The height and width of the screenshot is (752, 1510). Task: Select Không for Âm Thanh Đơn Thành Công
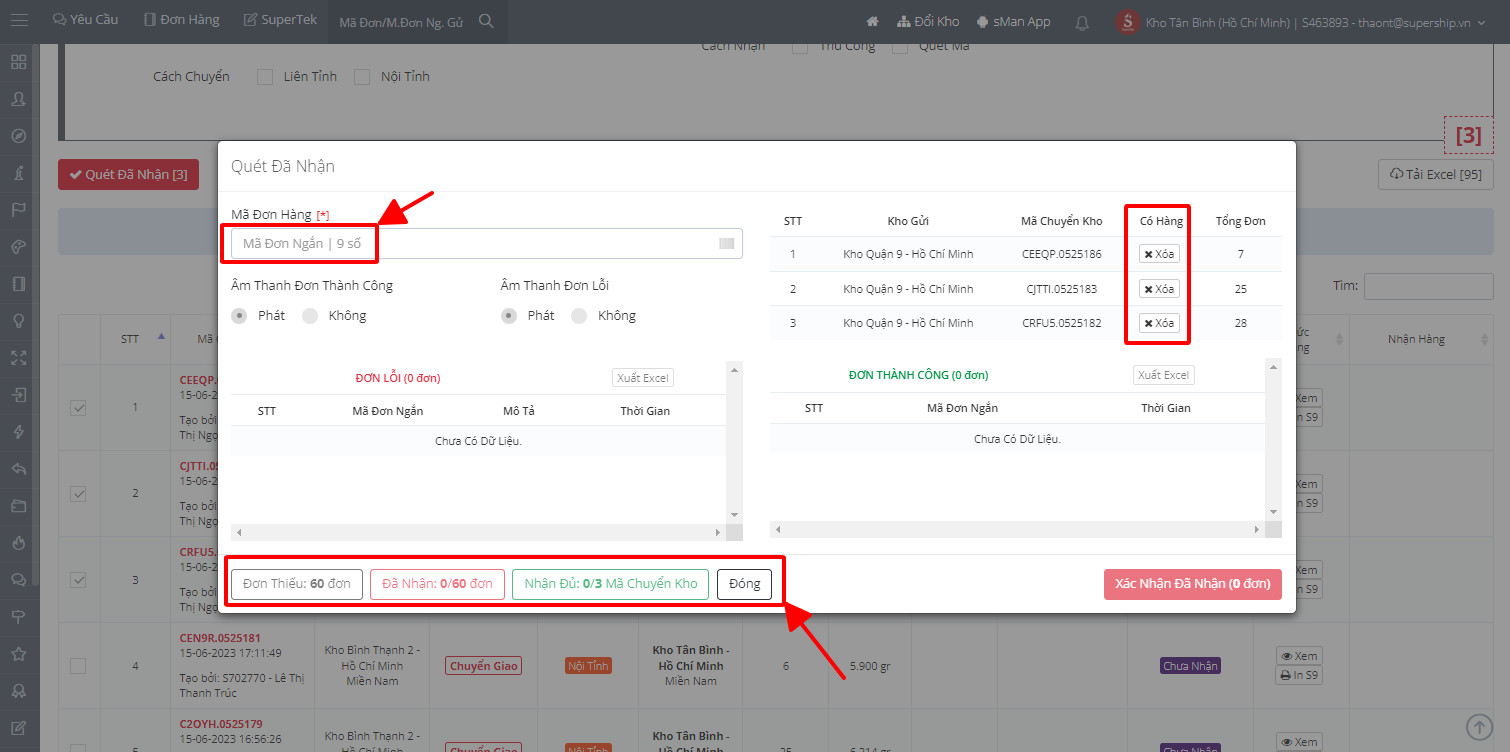click(310, 316)
